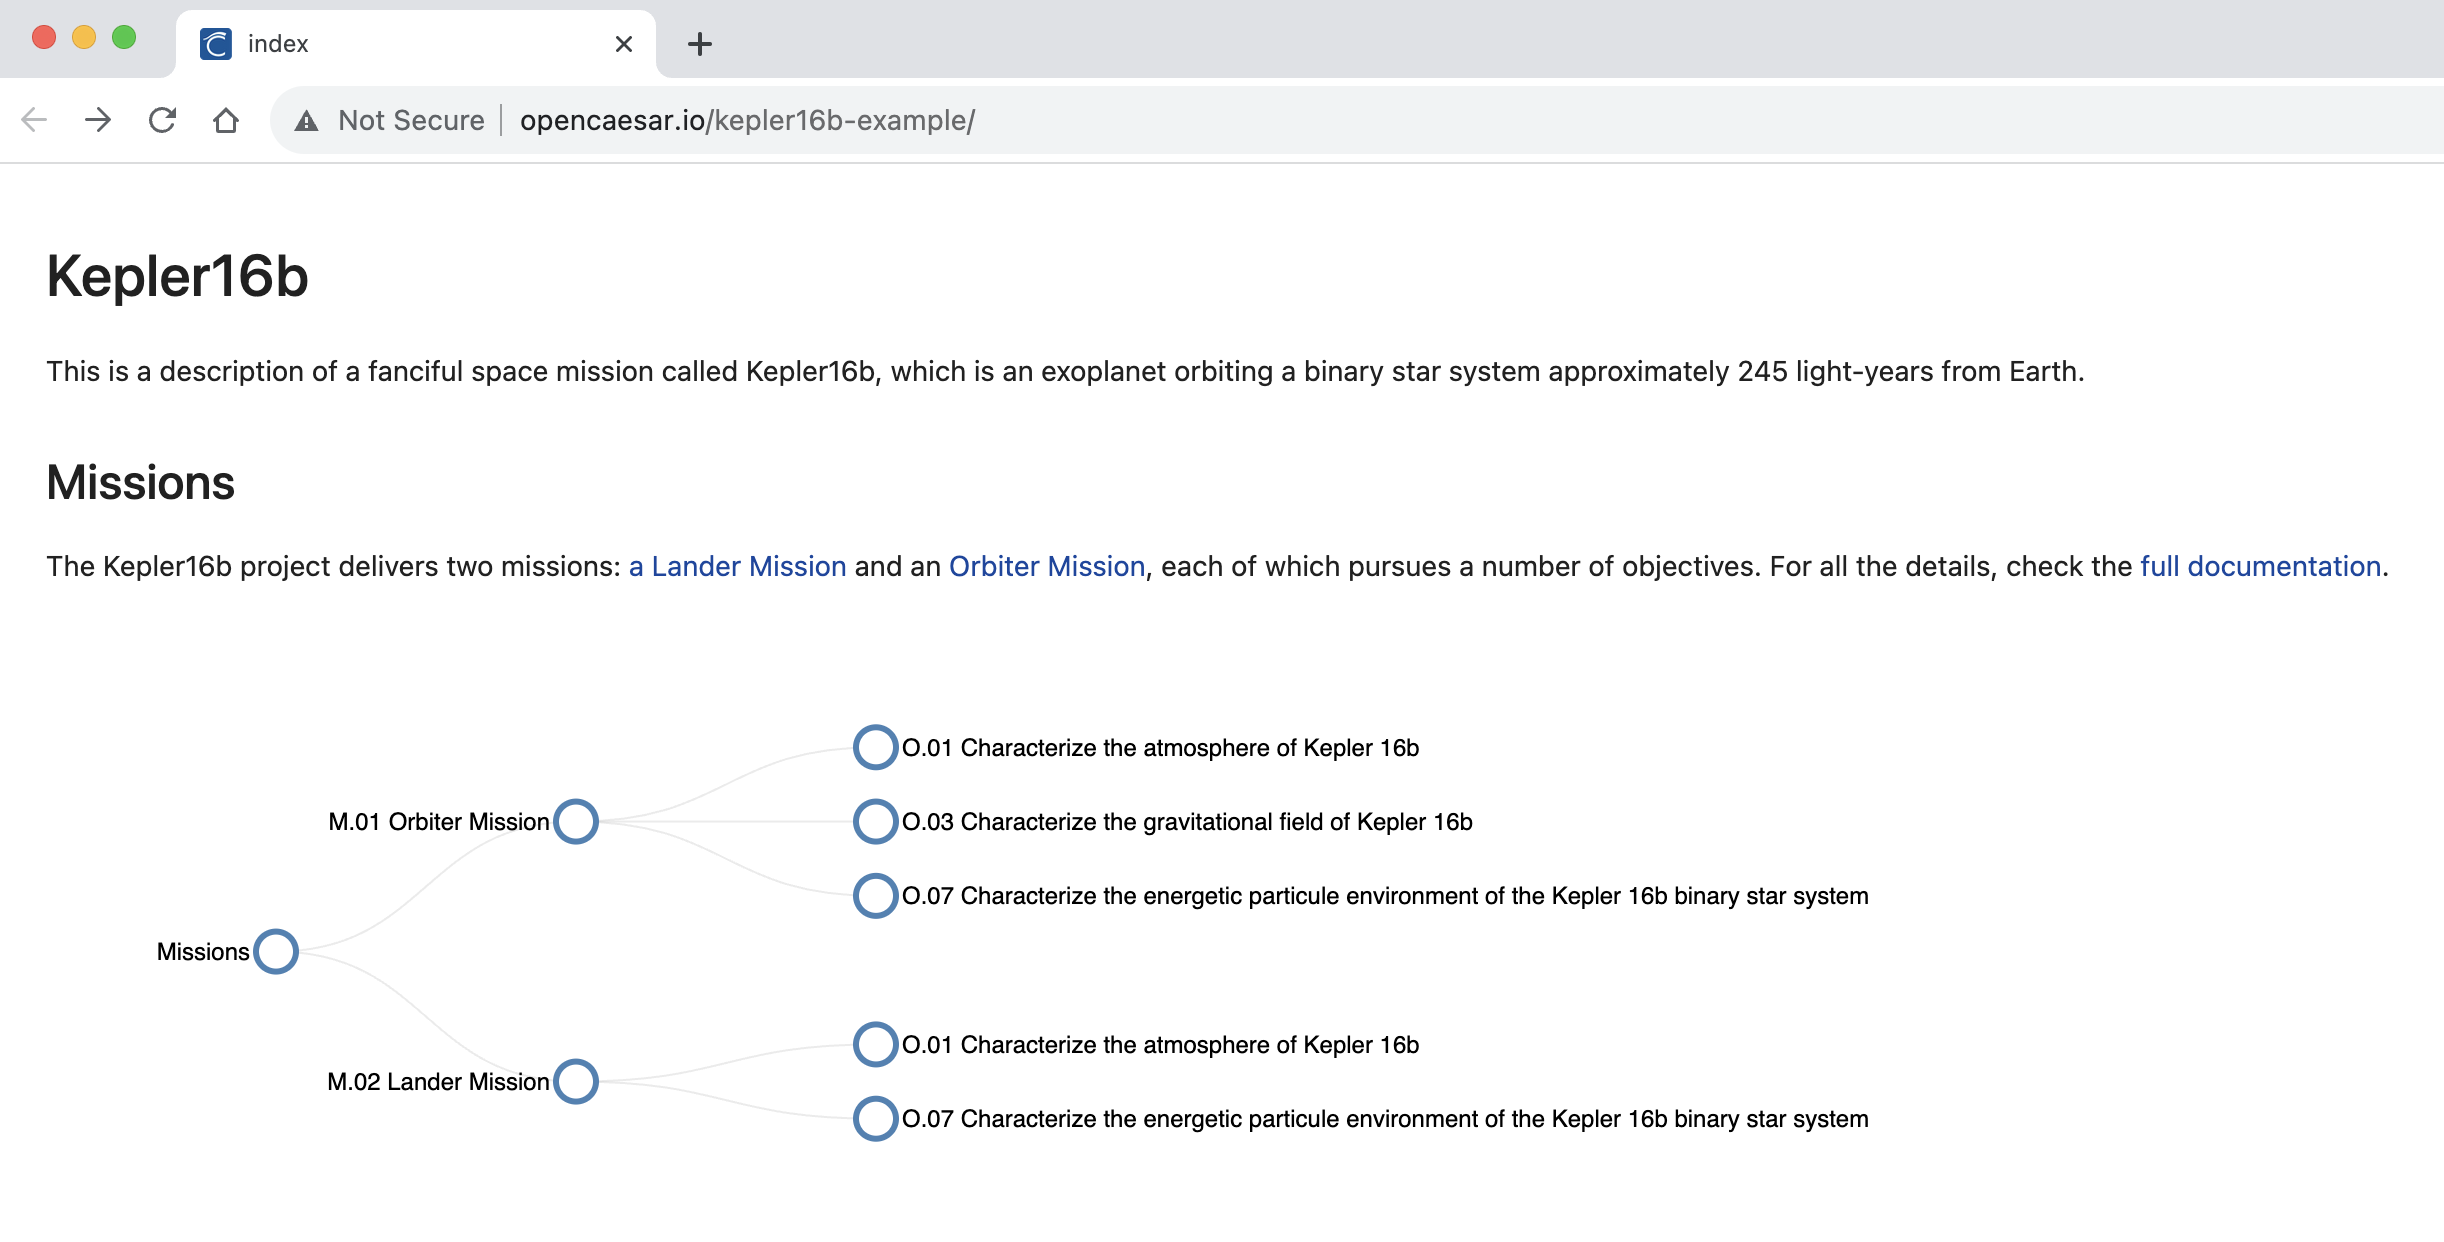The height and width of the screenshot is (1242, 2444).
Task: Click the browser back arrow
Action: 34,120
